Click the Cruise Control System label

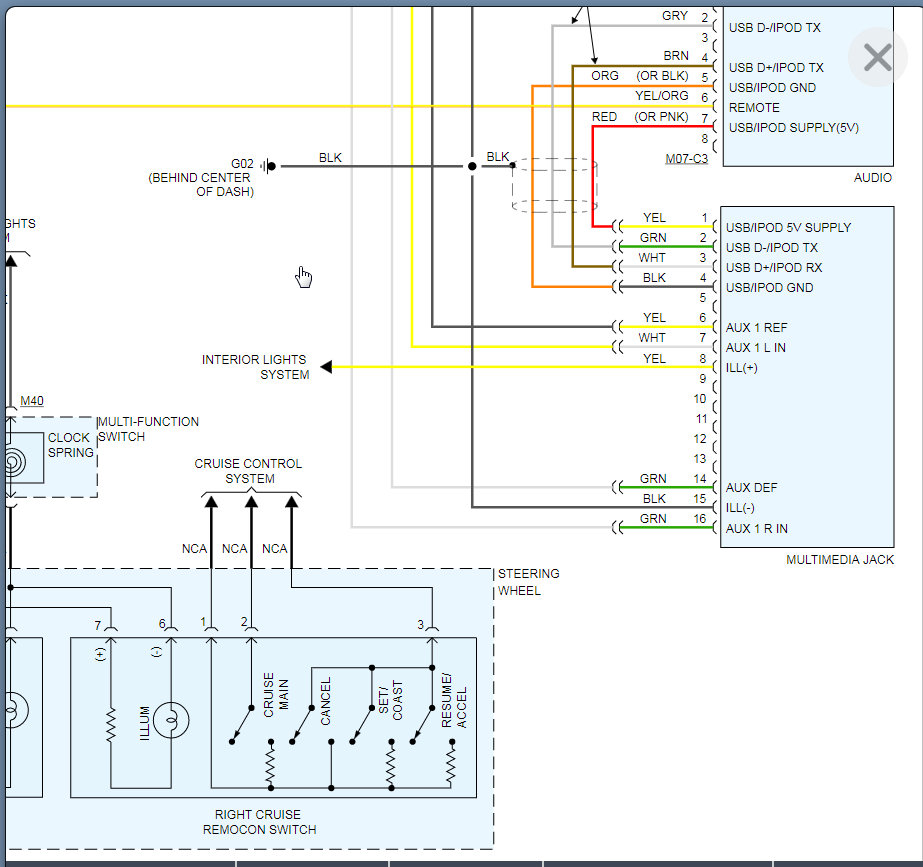tap(248, 471)
